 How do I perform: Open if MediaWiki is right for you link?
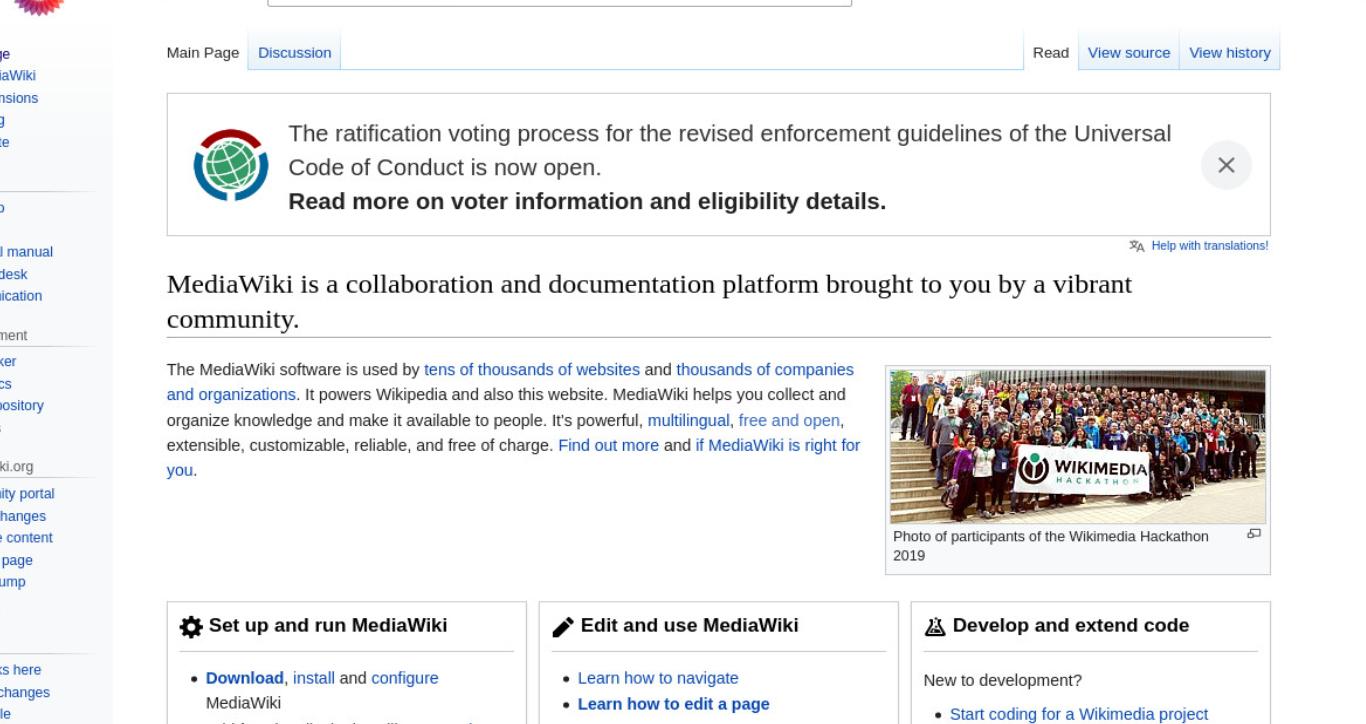[513, 457]
